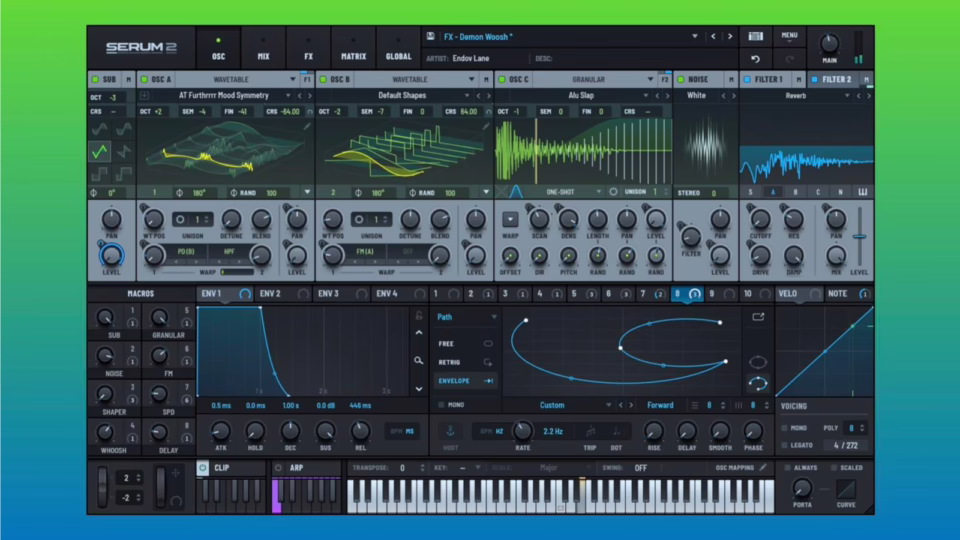
Task: Edit OSC B wavetable with pencil icon
Action: [x=486, y=126]
